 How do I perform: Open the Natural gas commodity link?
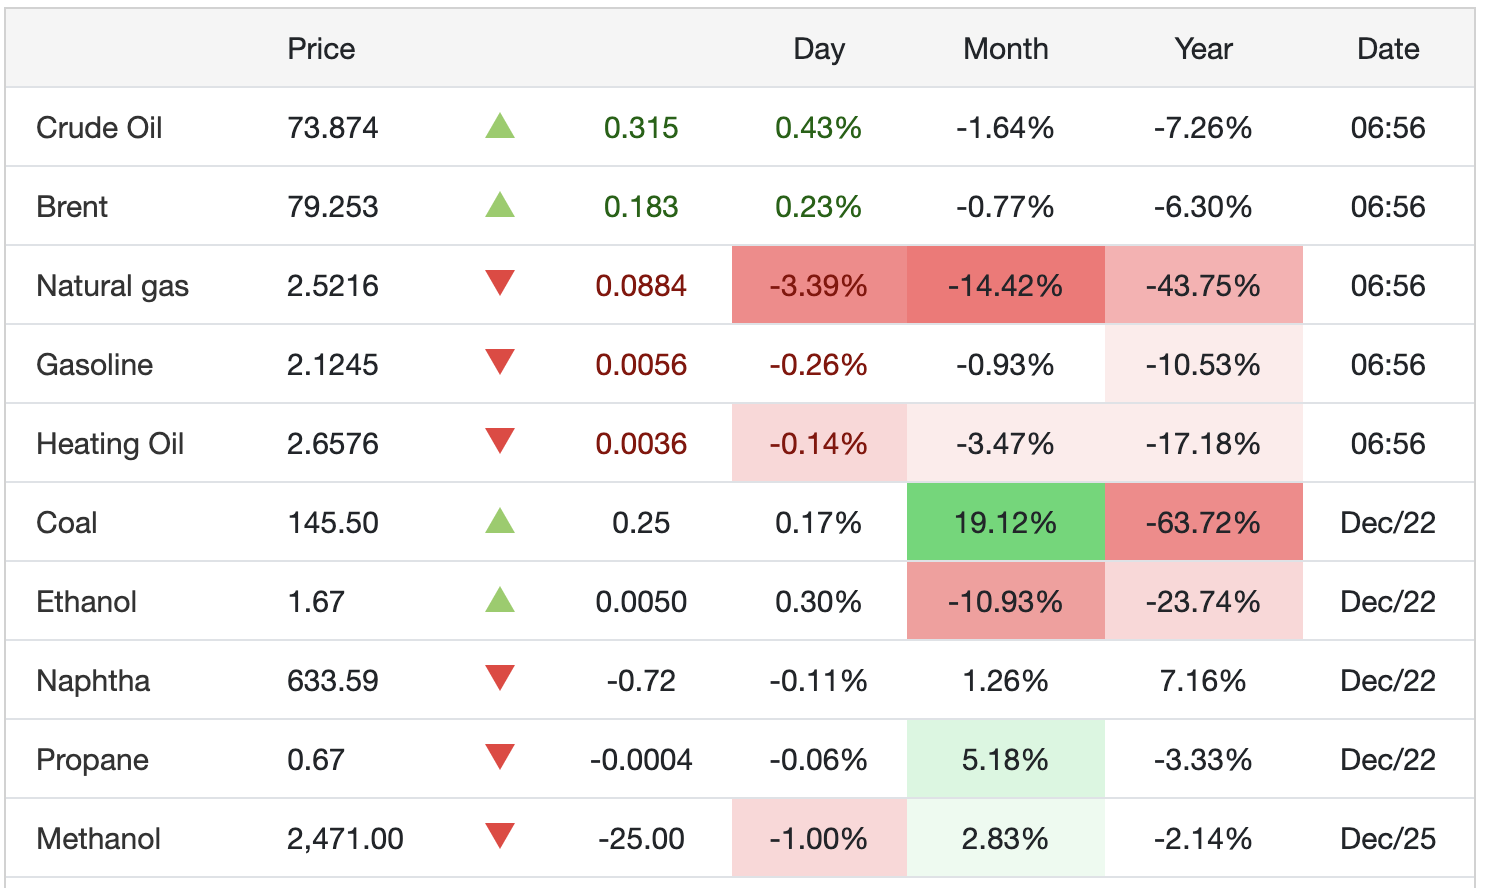[x=112, y=286]
